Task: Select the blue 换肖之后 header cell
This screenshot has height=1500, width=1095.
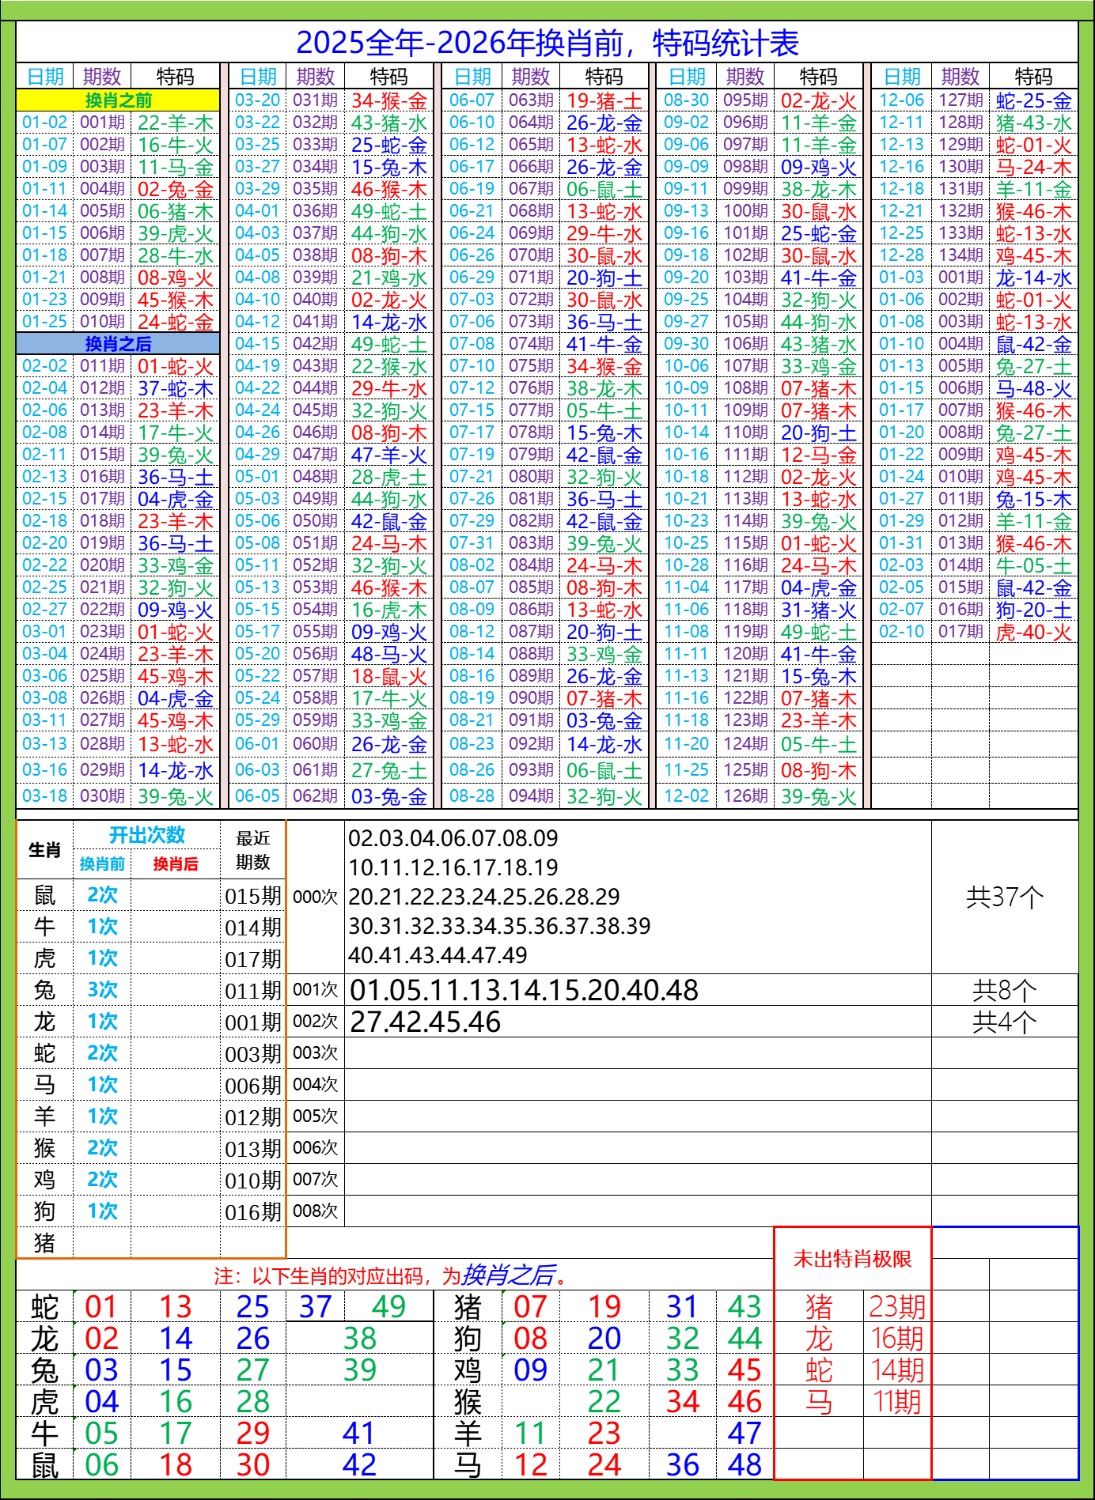Action: click(x=118, y=344)
